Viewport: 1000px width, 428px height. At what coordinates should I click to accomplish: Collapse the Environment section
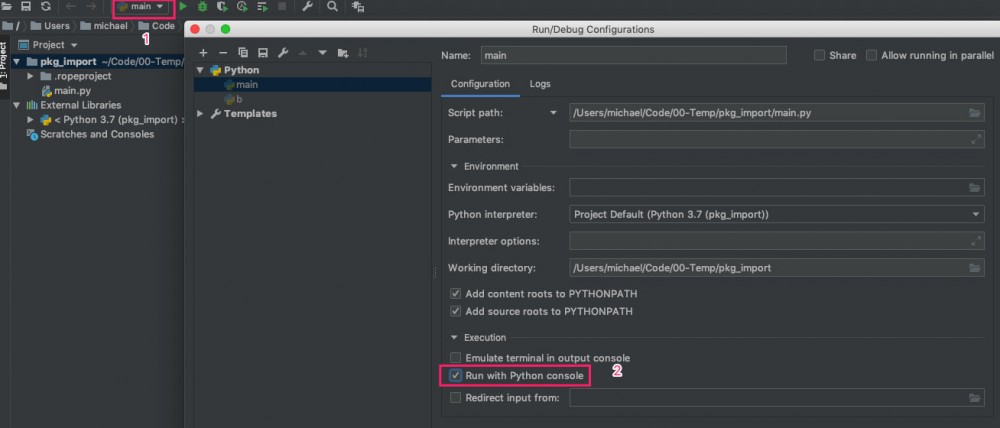[x=454, y=166]
